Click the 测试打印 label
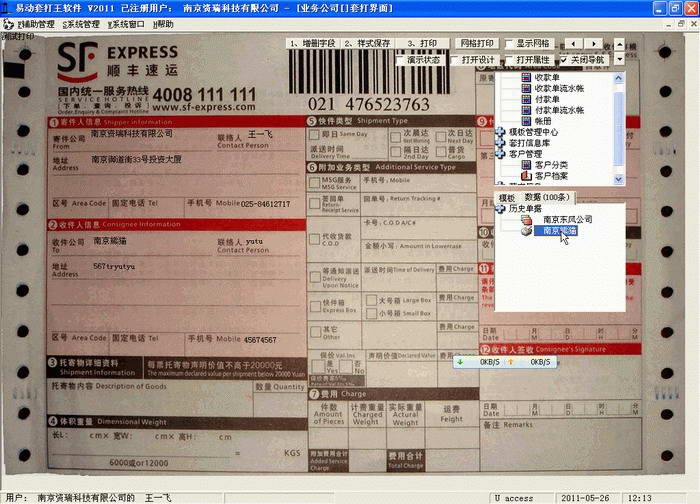Screen dimensions: 700x504 click(18, 36)
